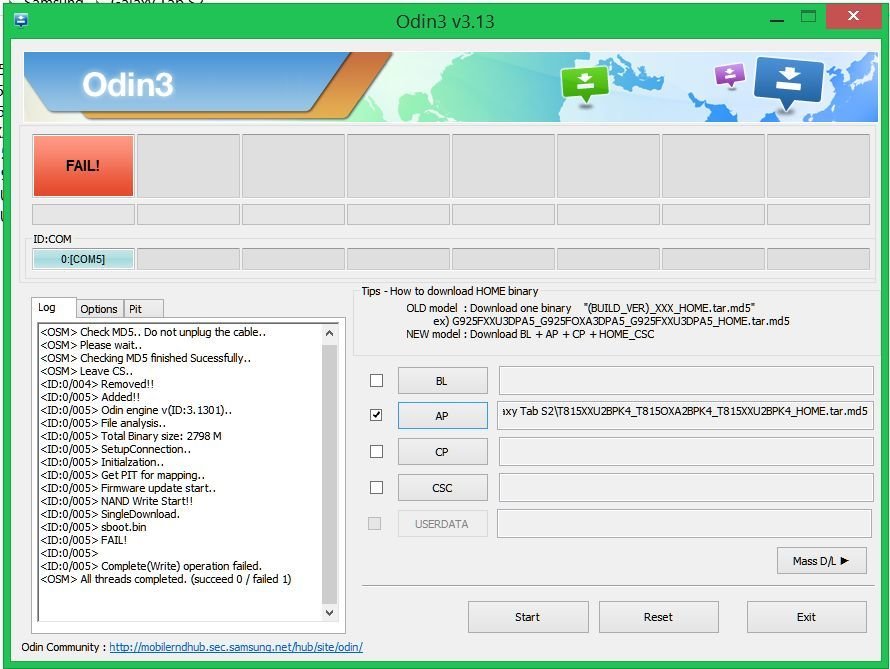This screenshot has height=669, width=890.
Task: Click the CP file button
Action: click(x=442, y=452)
